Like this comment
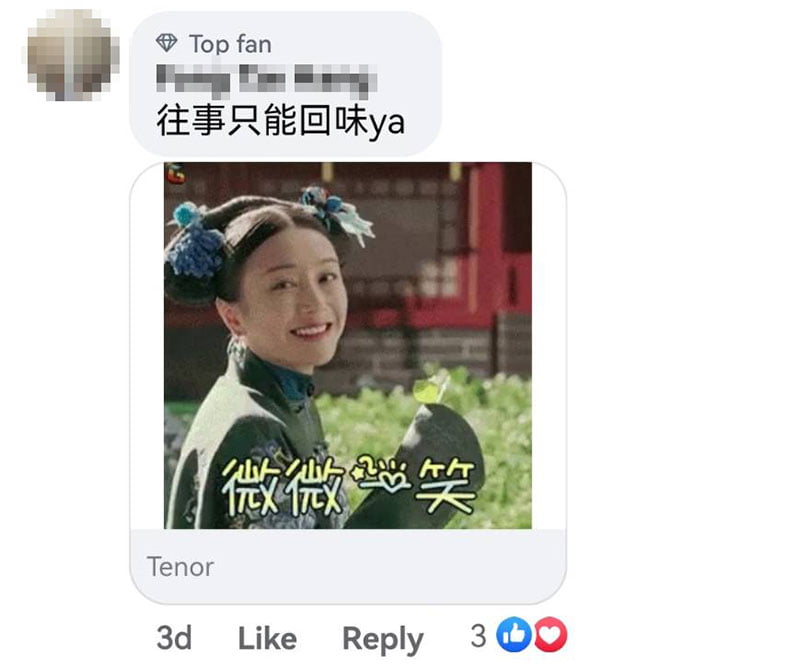Viewport: 800px width, 667px height. [x=267, y=638]
